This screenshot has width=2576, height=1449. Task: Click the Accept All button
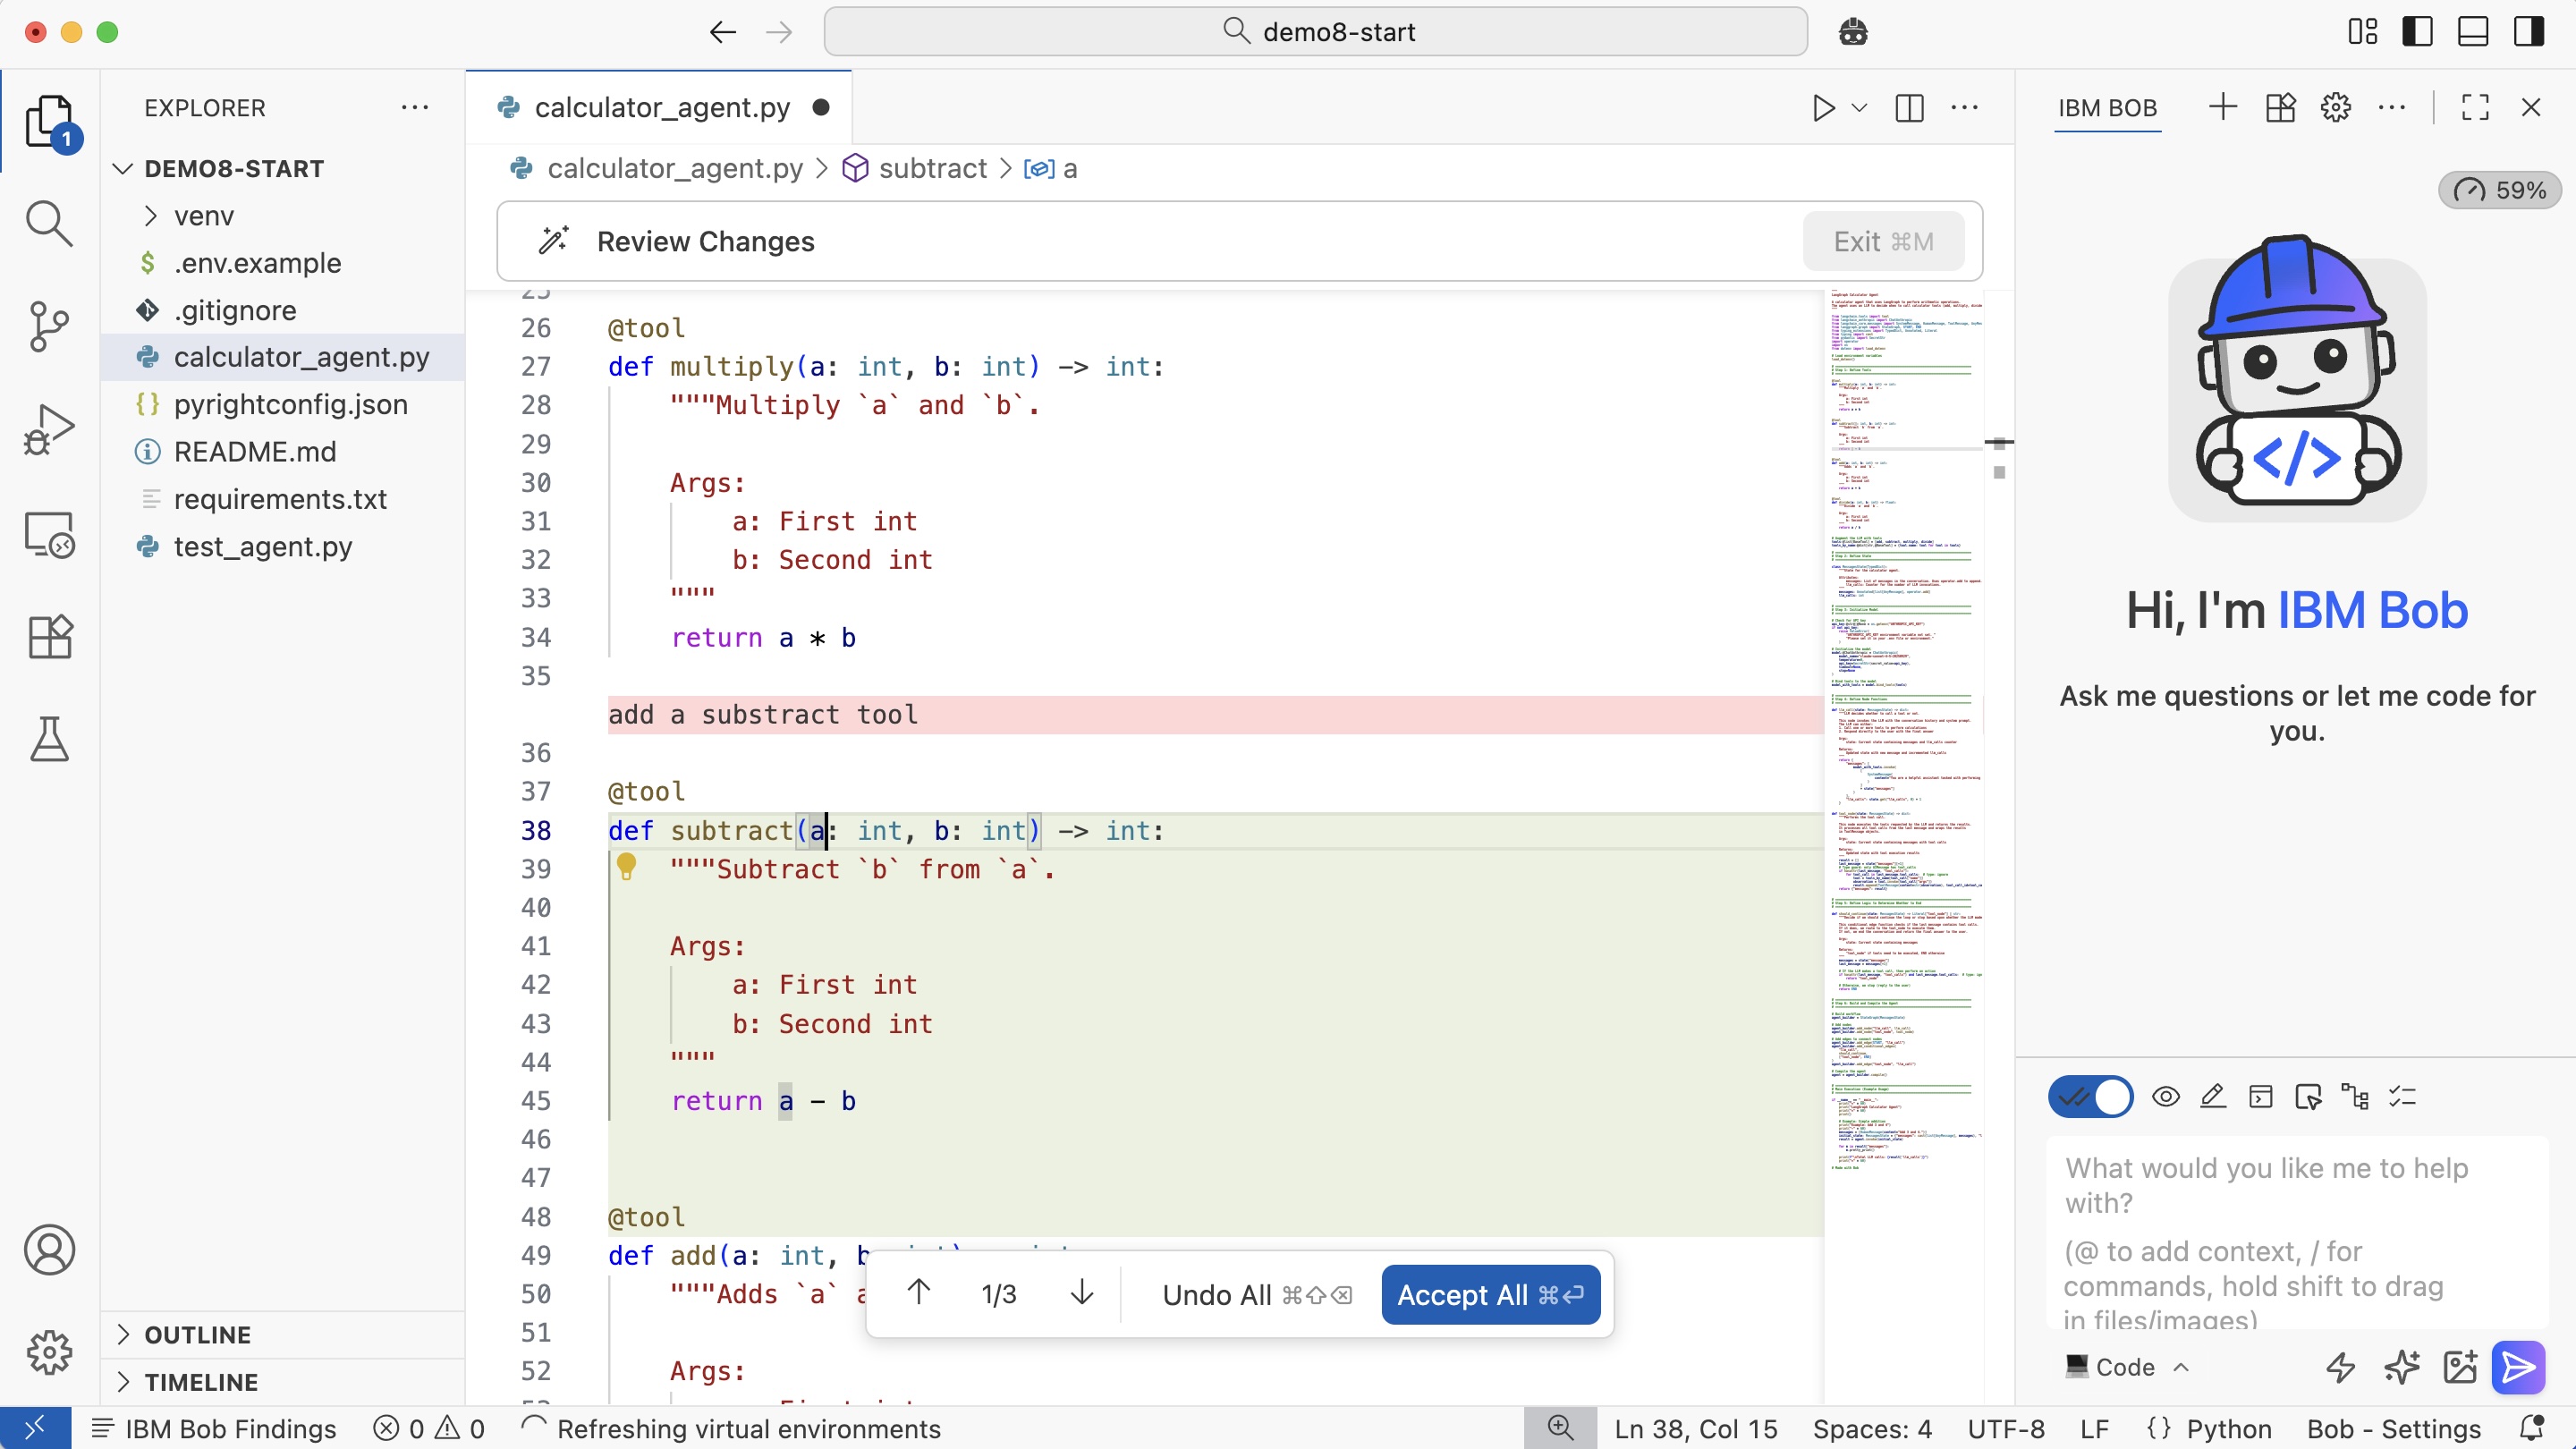[1490, 1295]
